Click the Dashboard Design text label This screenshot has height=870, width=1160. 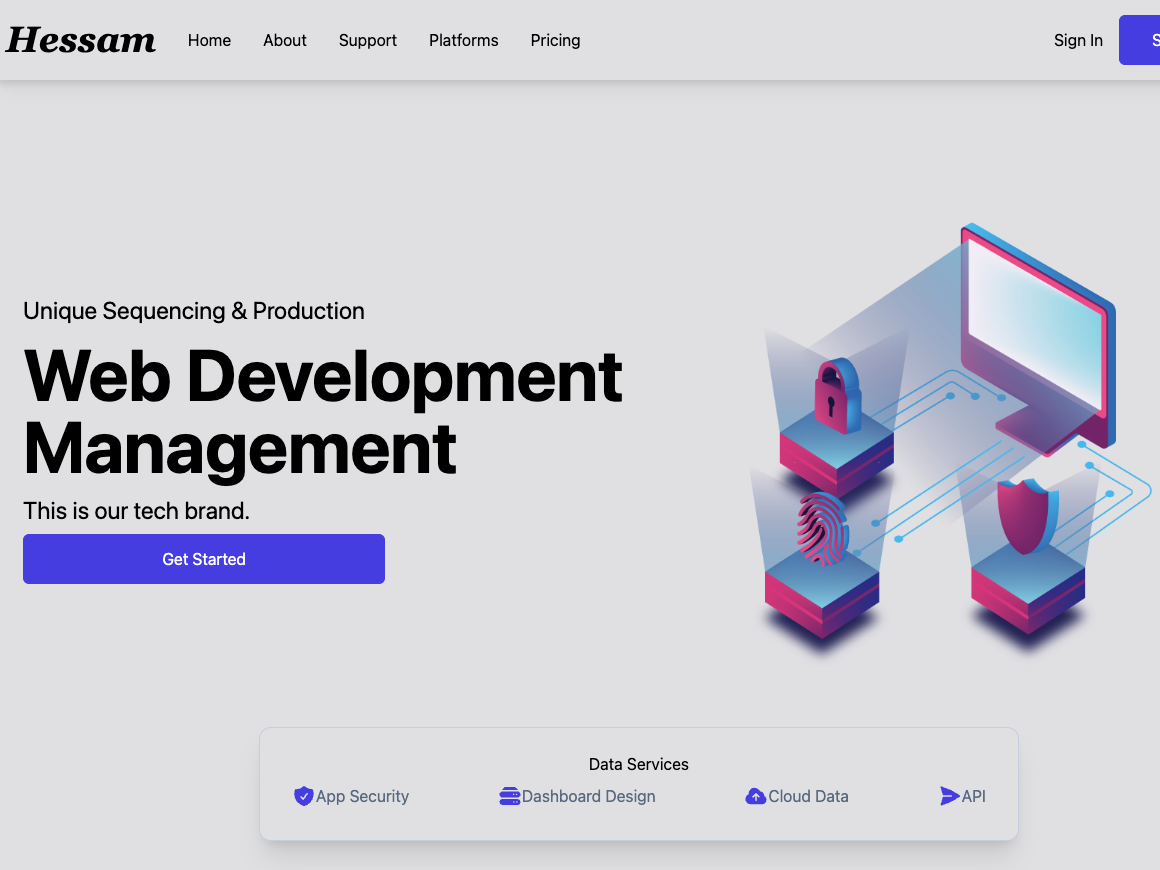coord(588,796)
